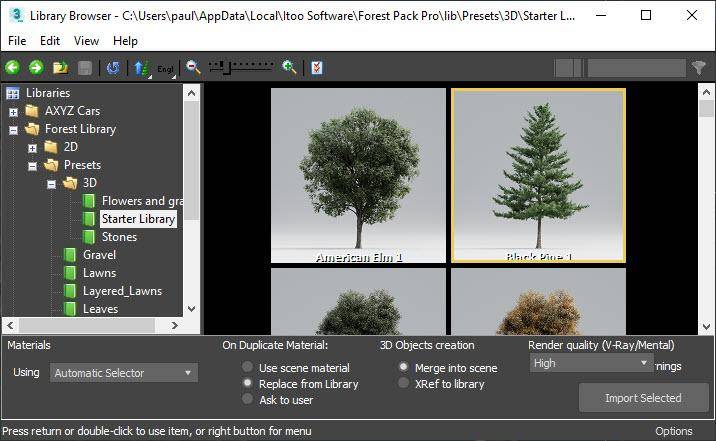Select the American Elm 1 thumbnail
This screenshot has height=441, width=716.
coord(359,175)
